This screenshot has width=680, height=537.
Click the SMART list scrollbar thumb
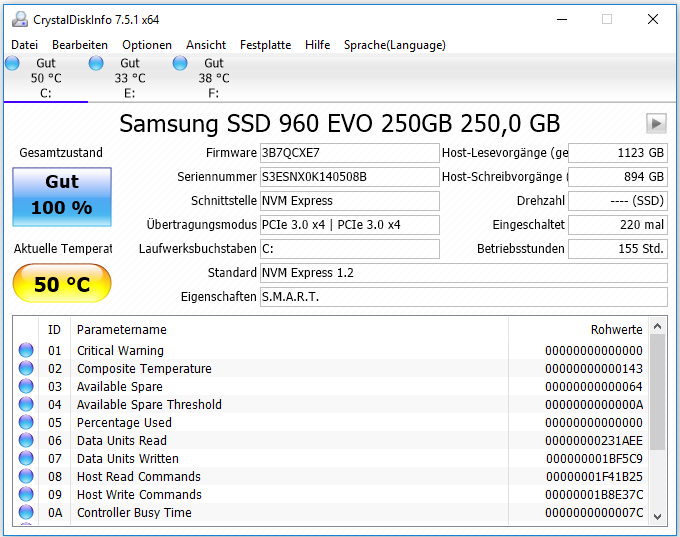click(x=657, y=392)
